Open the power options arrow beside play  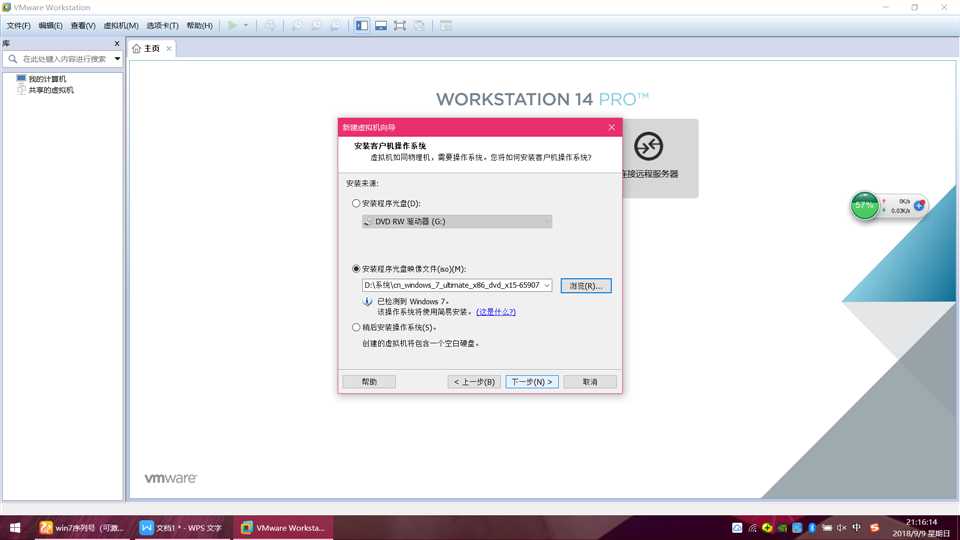[x=246, y=26]
